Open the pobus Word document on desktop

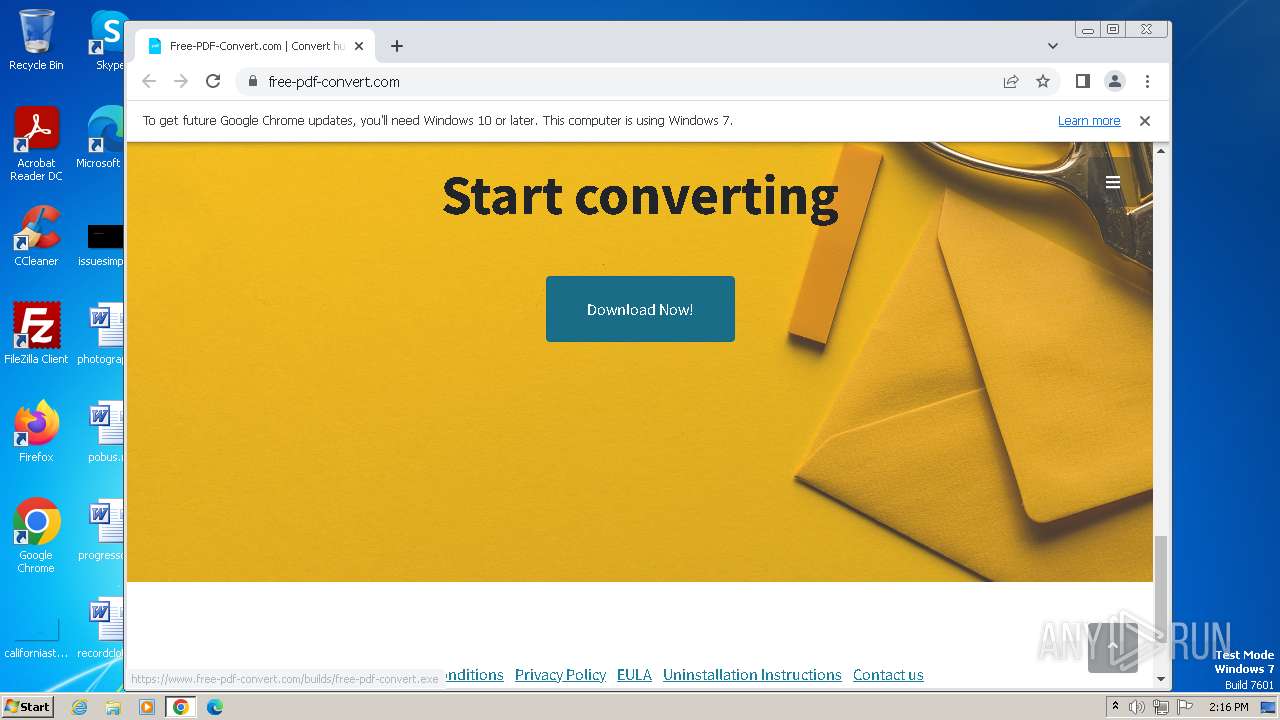[x=104, y=432]
